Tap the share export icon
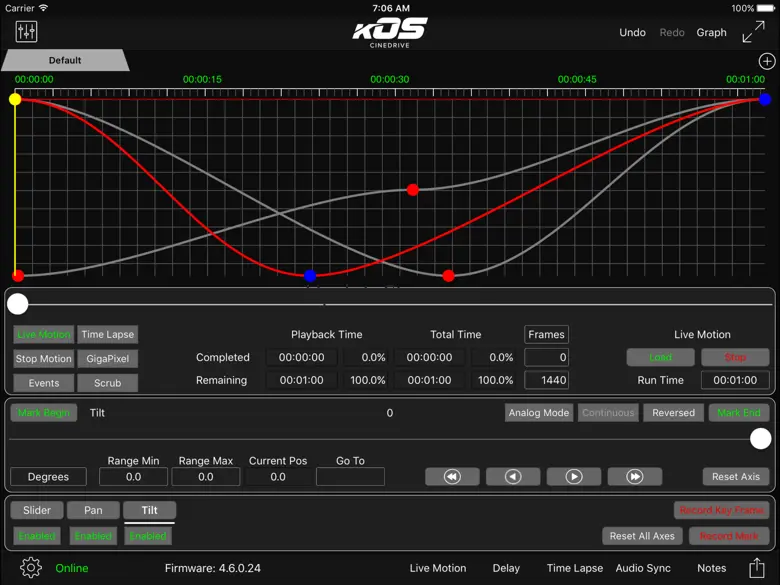 757,568
